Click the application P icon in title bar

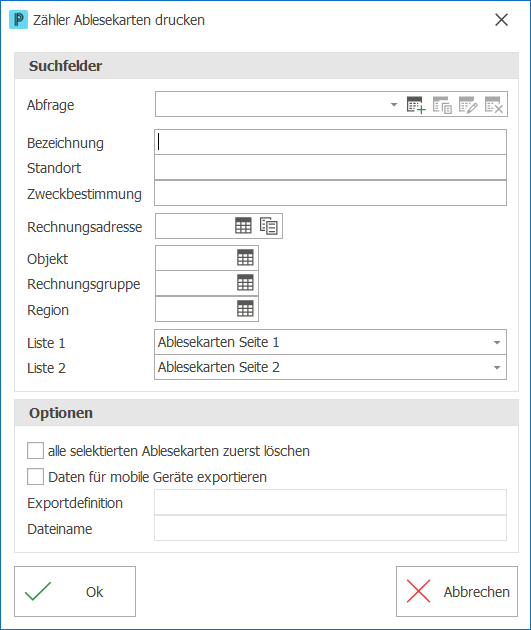(18, 20)
